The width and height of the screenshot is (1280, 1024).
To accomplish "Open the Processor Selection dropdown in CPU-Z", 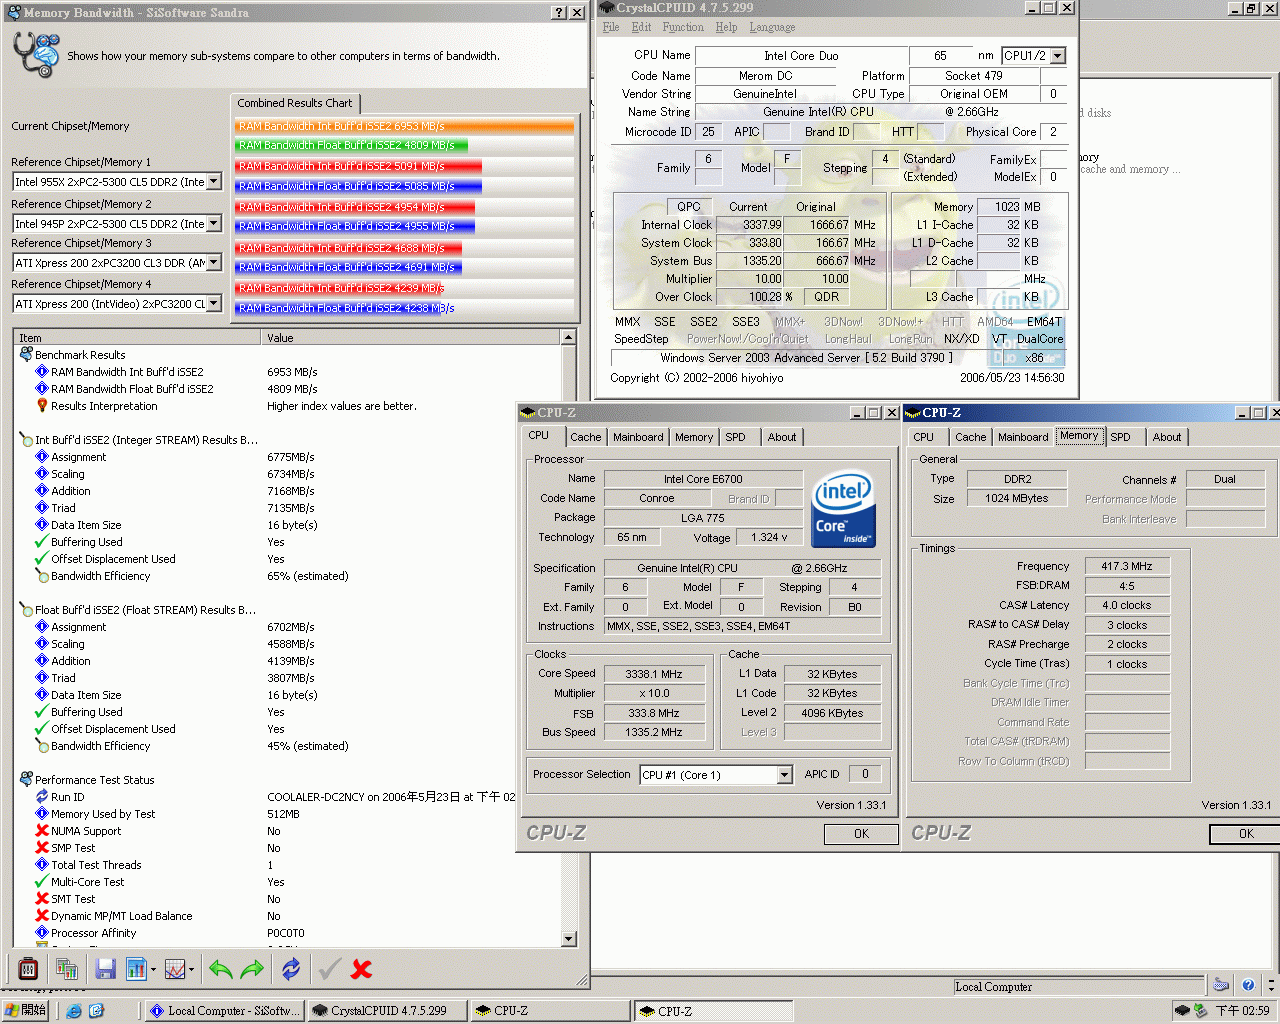I will coord(784,775).
